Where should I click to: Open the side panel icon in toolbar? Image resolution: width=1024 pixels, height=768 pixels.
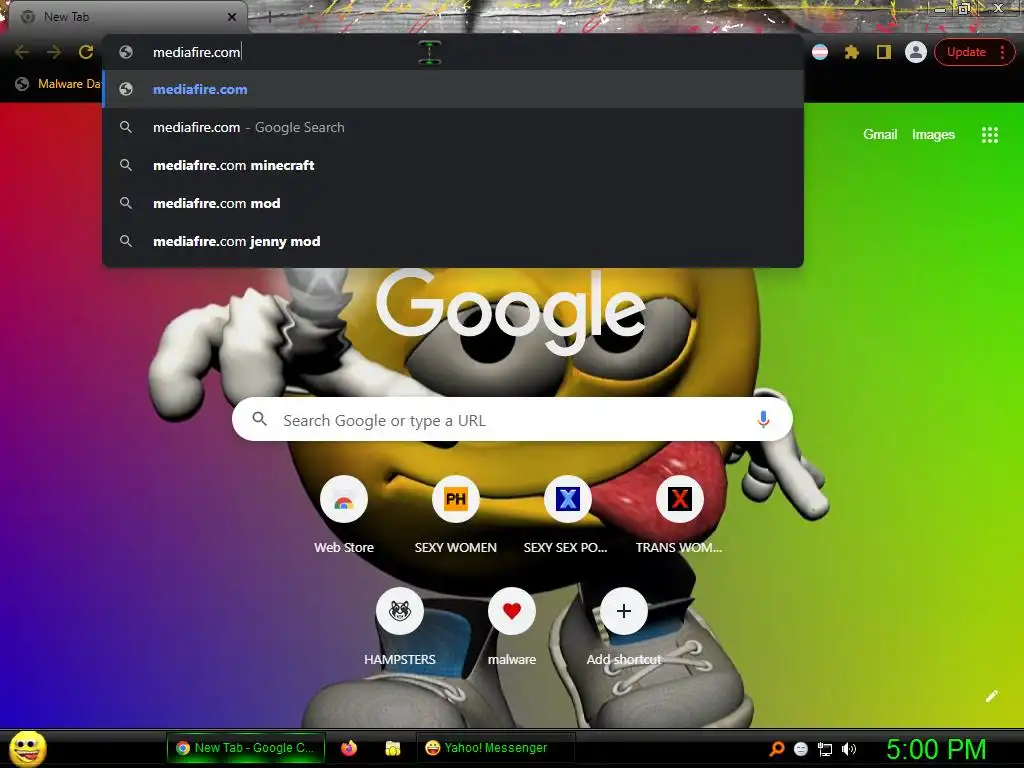click(884, 52)
